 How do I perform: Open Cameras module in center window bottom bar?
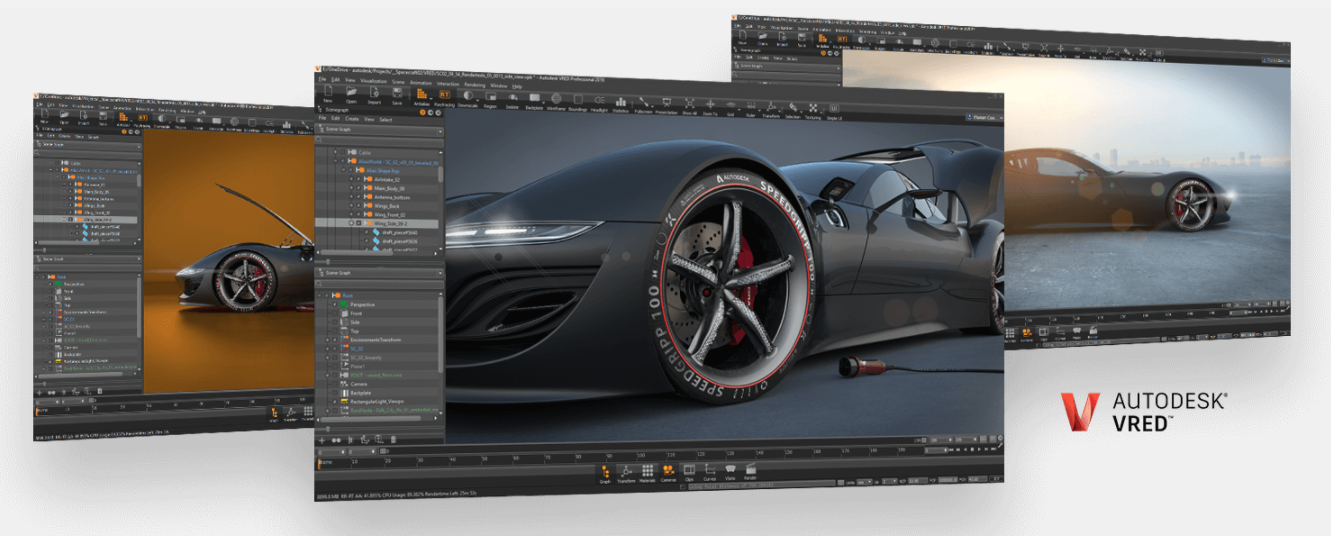click(x=668, y=472)
